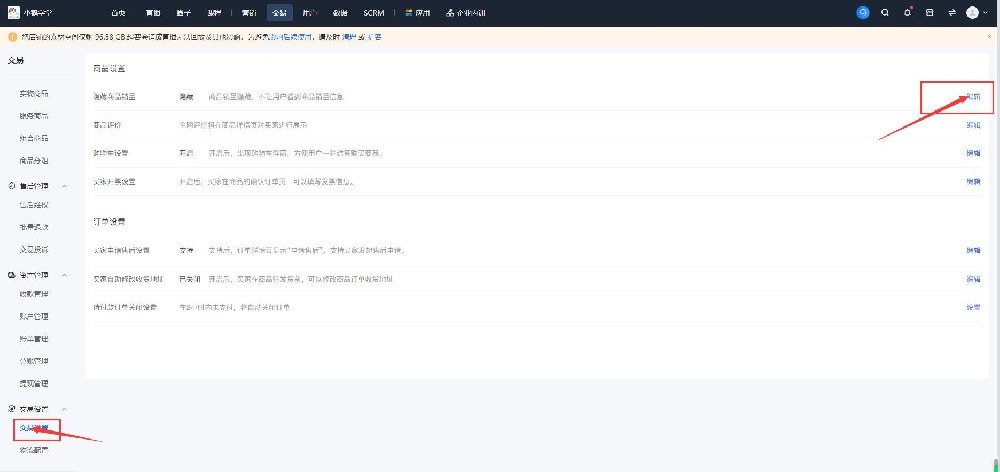Select the highlighted 交易设置 sidebar item
Image resolution: width=1000 pixels, height=472 pixels.
[x=34, y=428]
